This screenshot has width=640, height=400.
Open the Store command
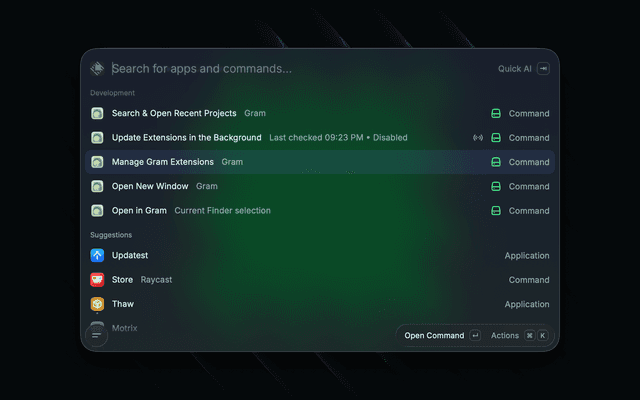320,280
